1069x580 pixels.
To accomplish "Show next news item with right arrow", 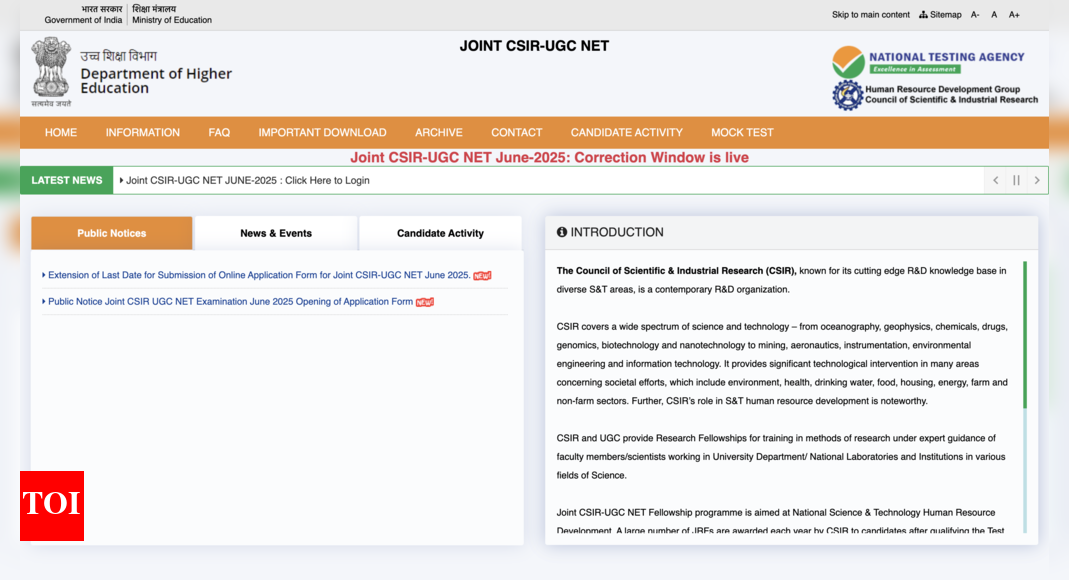I will point(1037,180).
